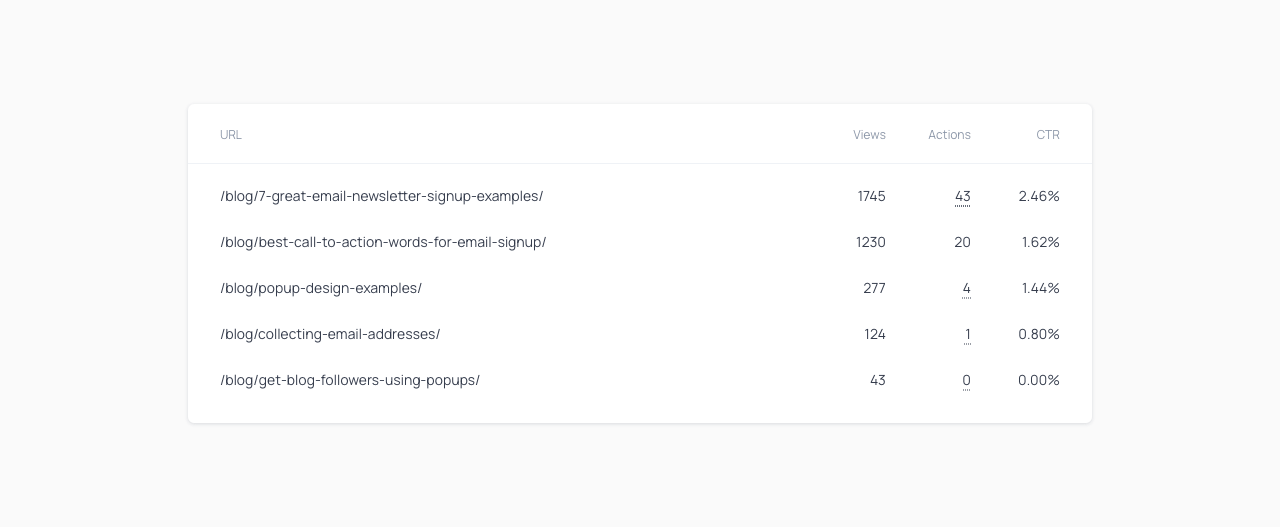Click the URL column header

231,135
